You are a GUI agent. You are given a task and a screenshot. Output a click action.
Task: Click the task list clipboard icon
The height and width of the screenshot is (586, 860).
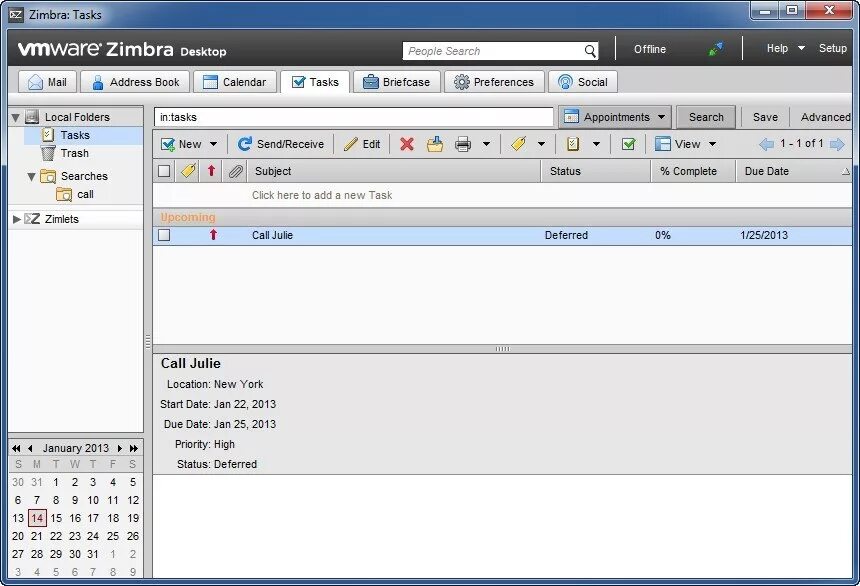tap(573, 144)
